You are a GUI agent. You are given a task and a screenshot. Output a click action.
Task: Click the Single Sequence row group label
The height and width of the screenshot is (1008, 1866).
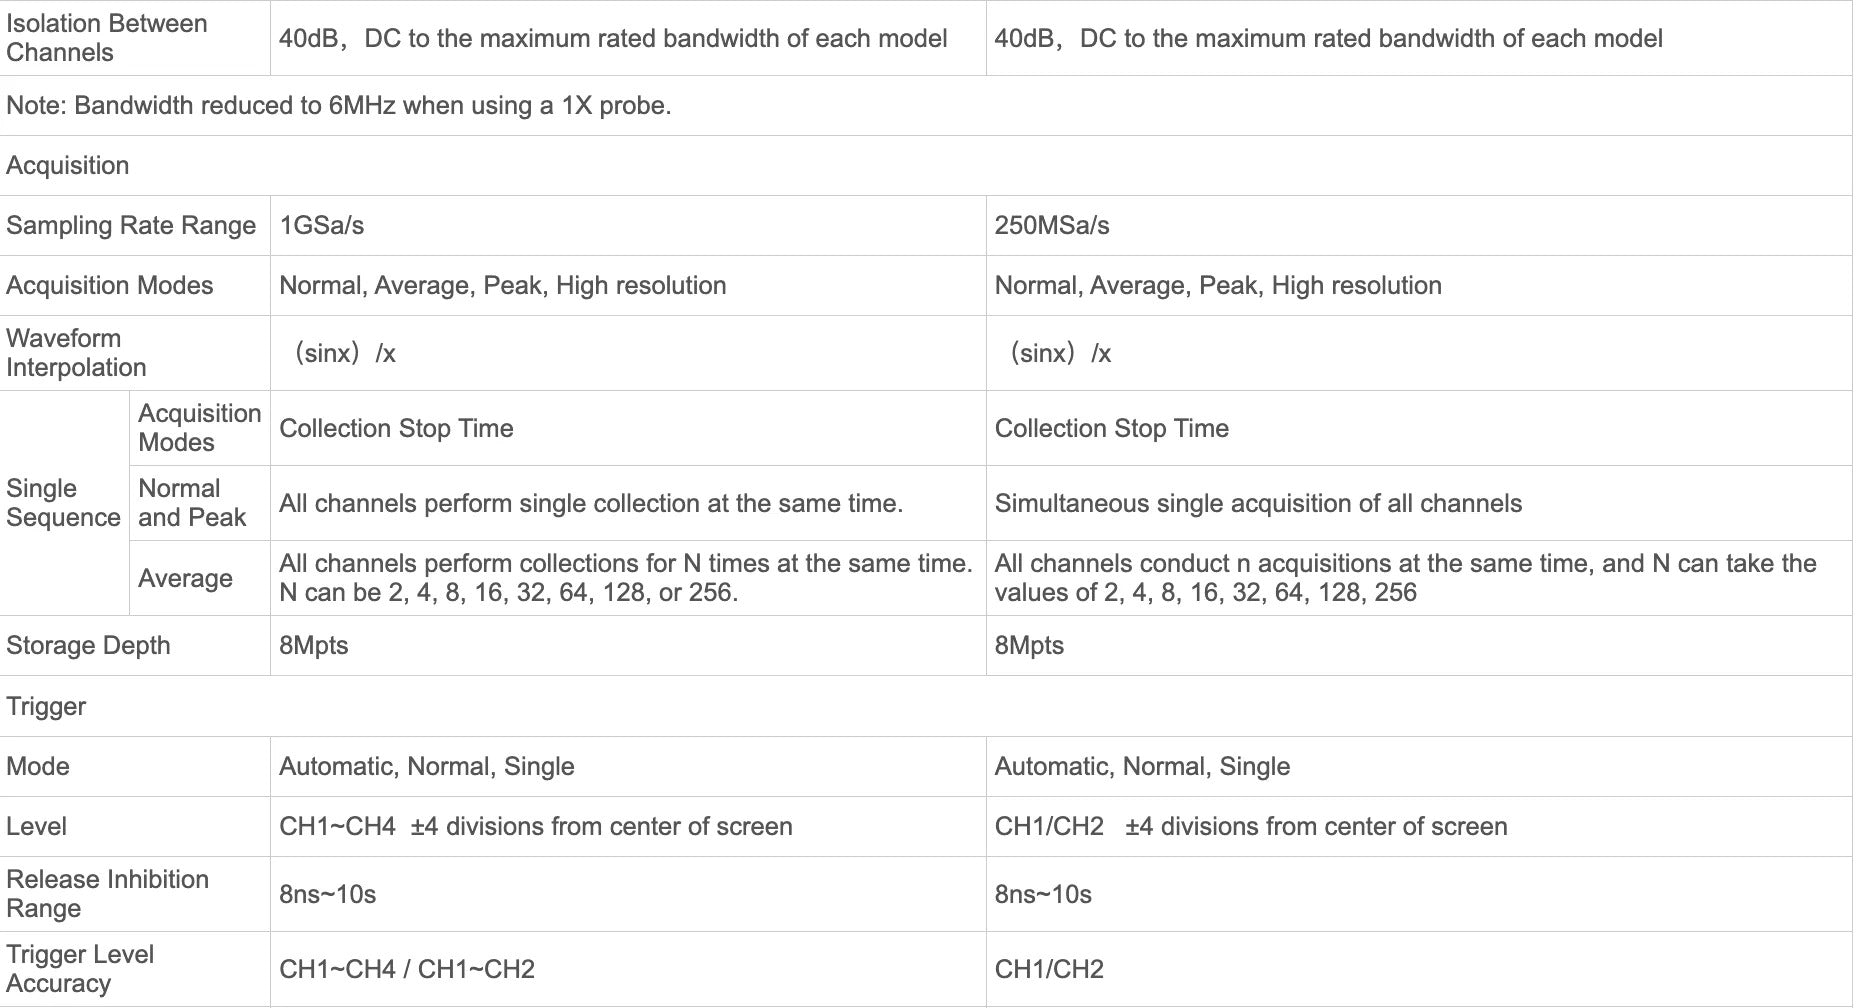[63, 503]
